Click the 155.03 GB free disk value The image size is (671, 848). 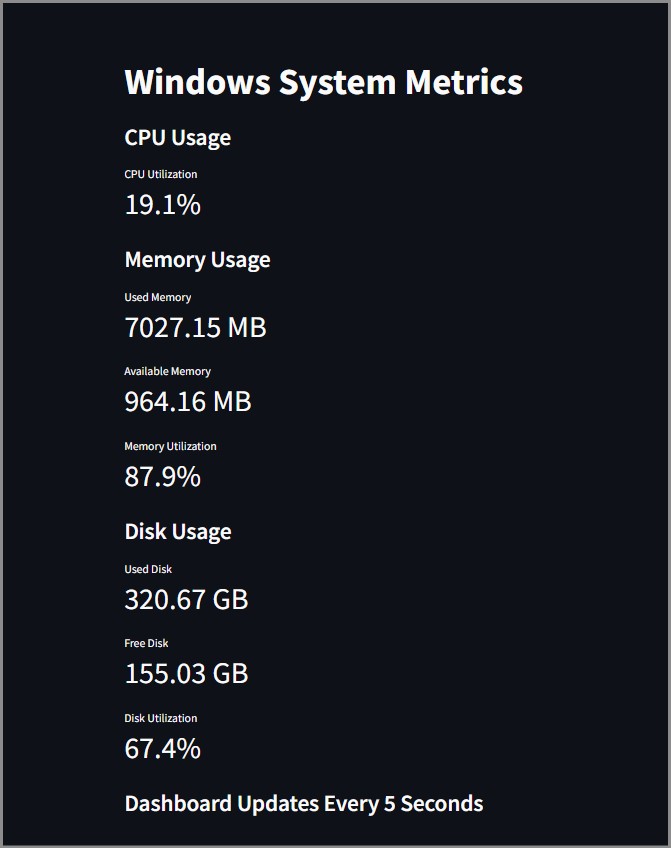186,674
